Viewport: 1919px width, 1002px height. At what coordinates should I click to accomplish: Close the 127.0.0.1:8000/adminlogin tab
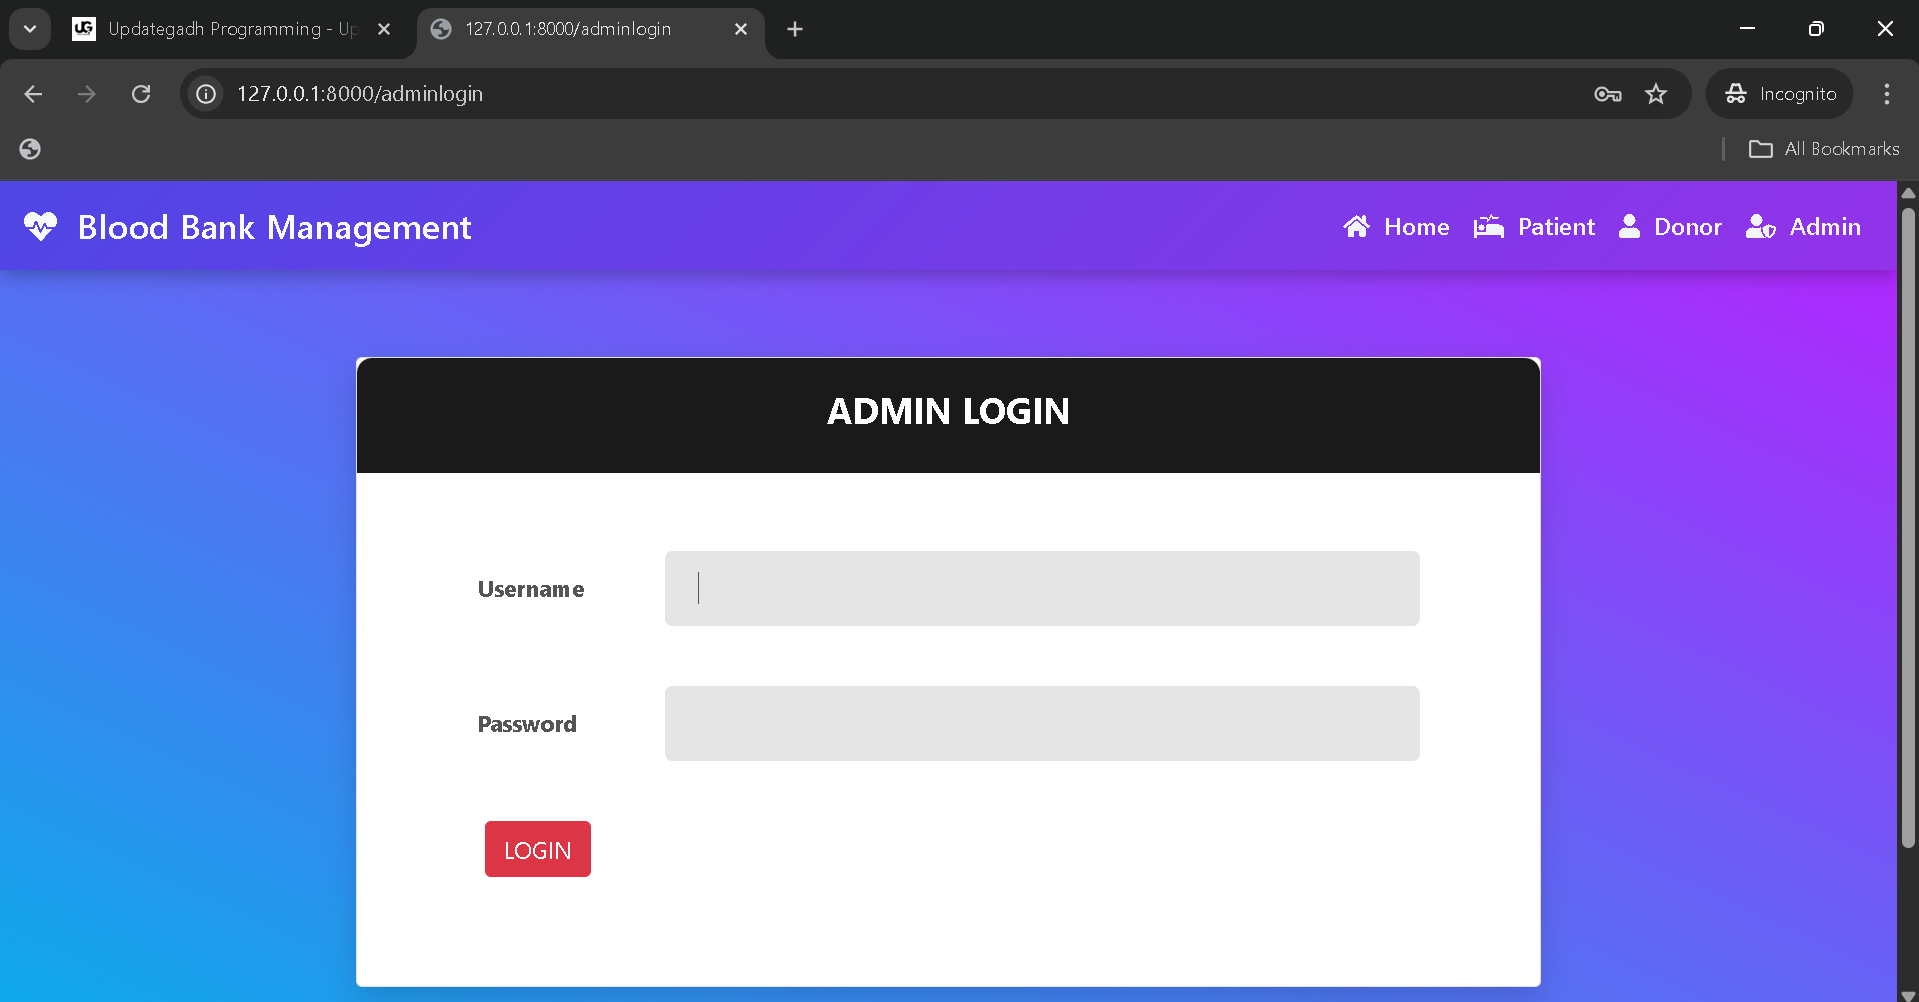(741, 29)
